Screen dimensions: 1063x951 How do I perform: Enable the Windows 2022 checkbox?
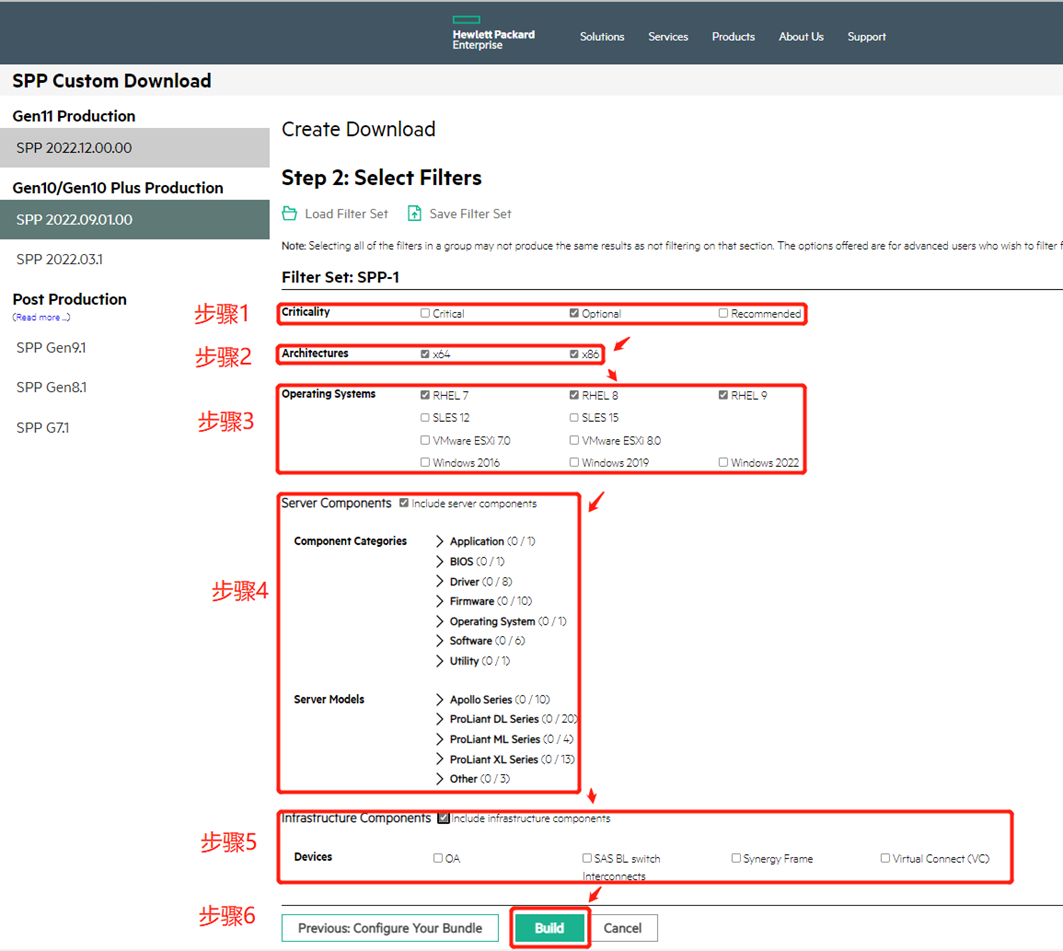pyautogui.click(x=724, y=463)
